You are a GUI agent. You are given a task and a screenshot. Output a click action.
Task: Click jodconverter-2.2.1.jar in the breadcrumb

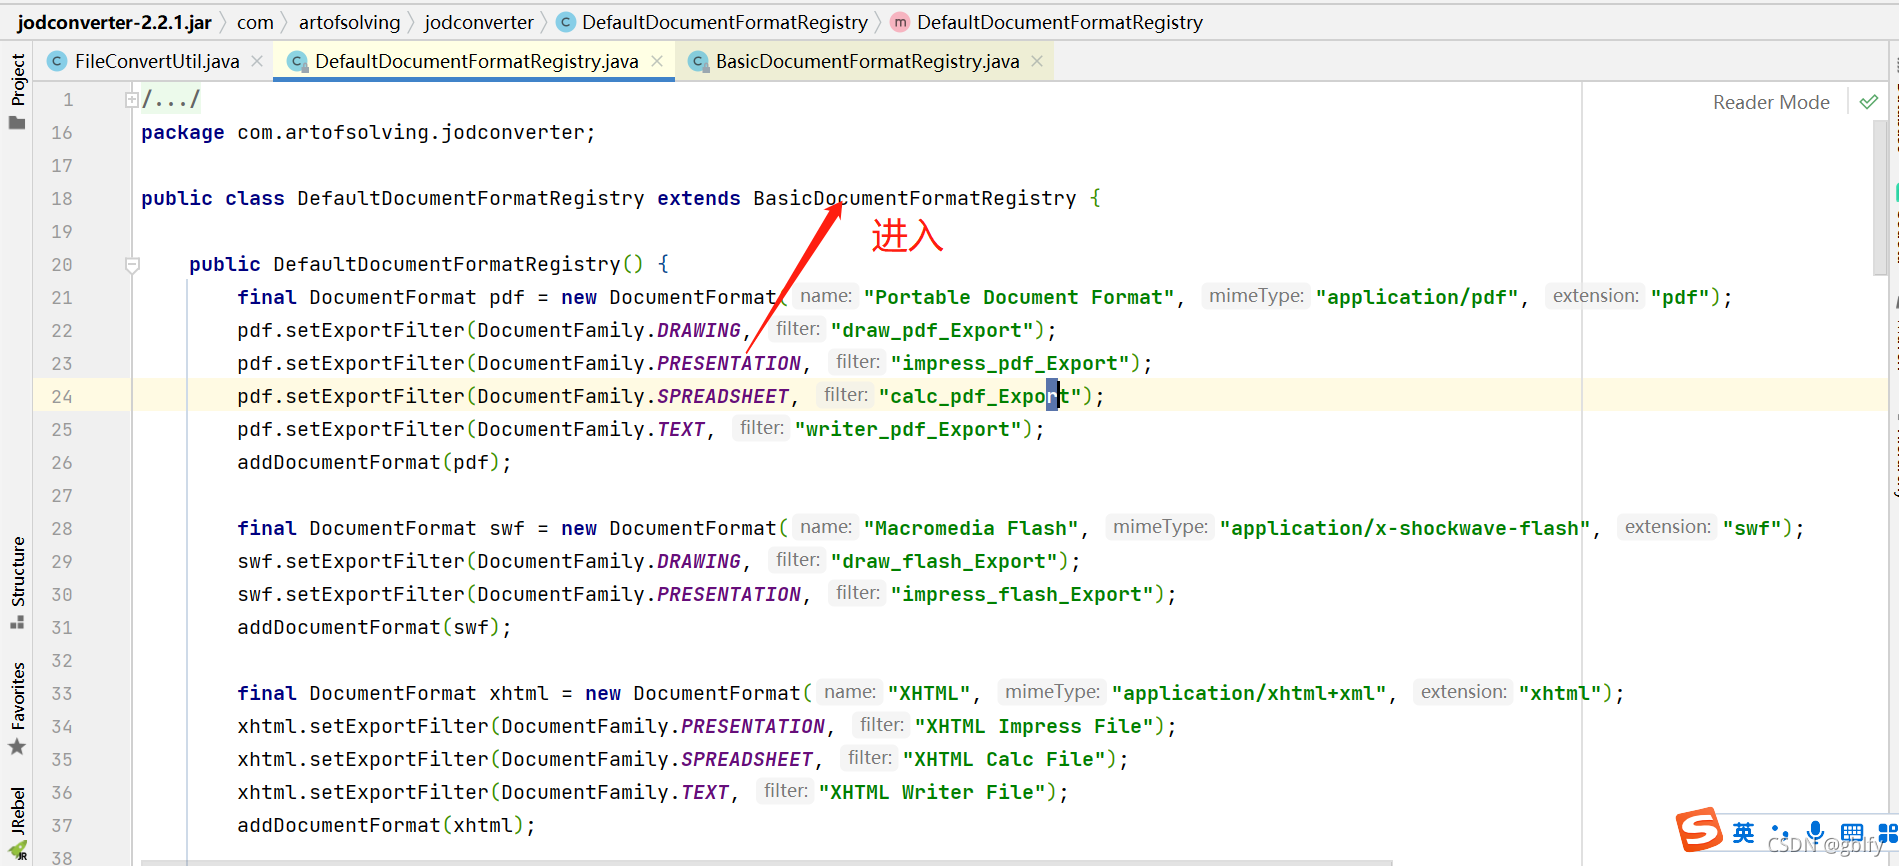[x=114, y=22]
